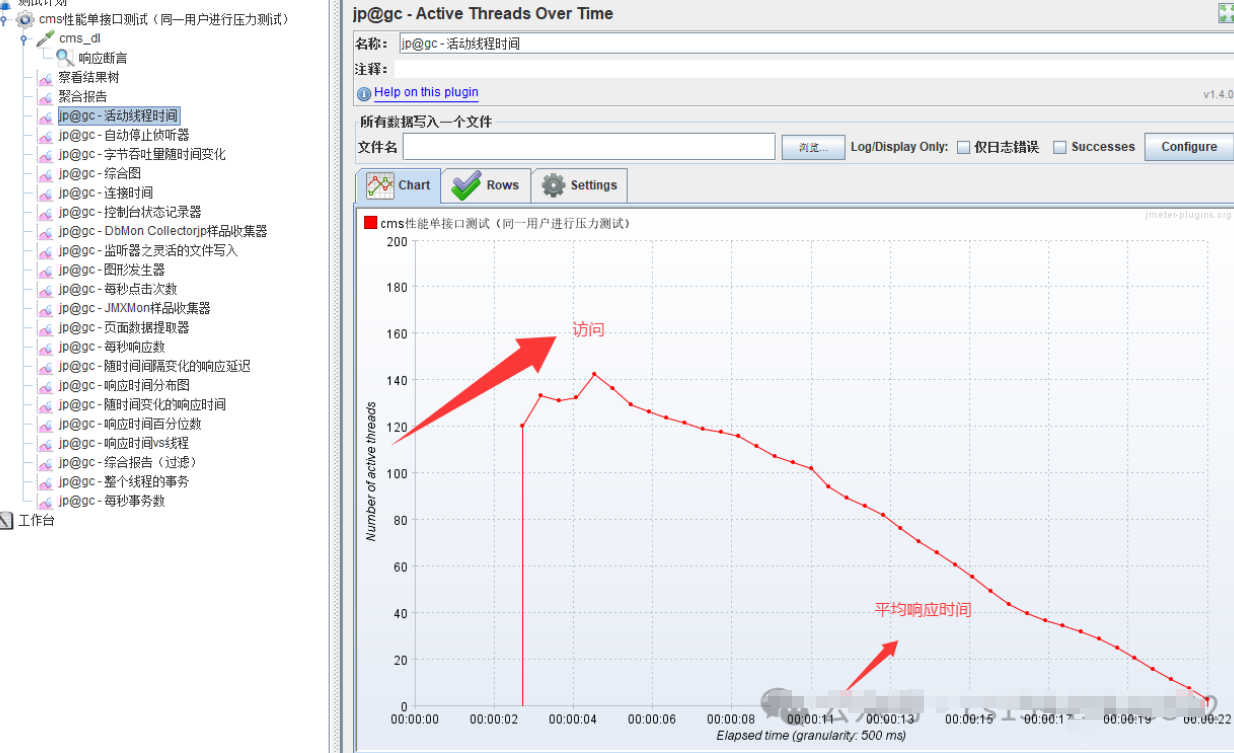Click the icon beside jp@gc - 每秒事务数
This screenshot has width=1234, height=753.
[x=45, y=501]
